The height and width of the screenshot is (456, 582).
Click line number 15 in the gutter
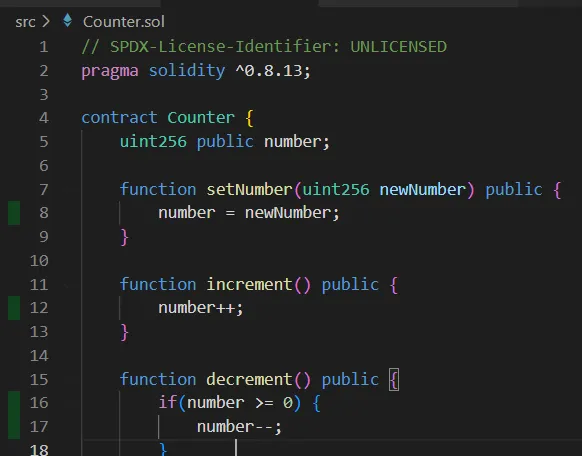pos(39,380)
